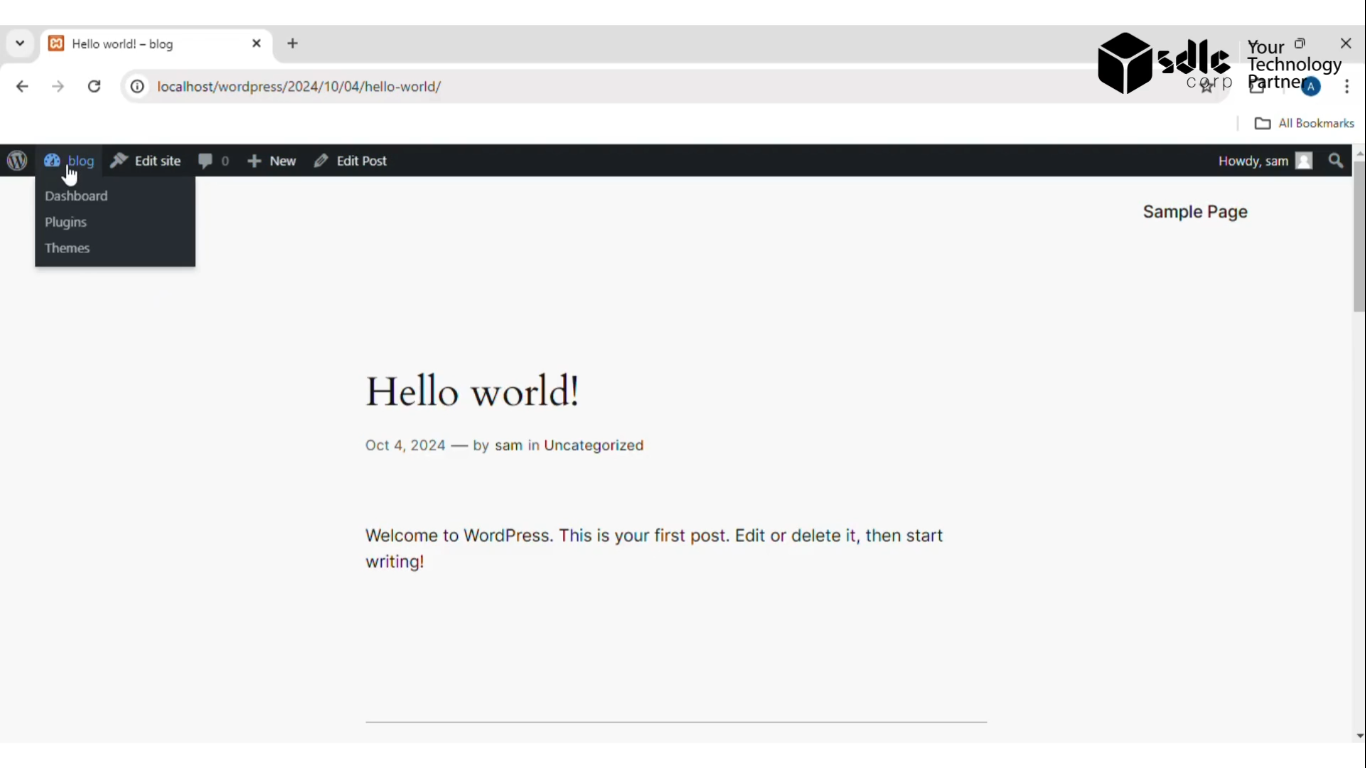Click the WordPress logo in admin bar
Screen dimensions: 1366x768
point(17,160)
